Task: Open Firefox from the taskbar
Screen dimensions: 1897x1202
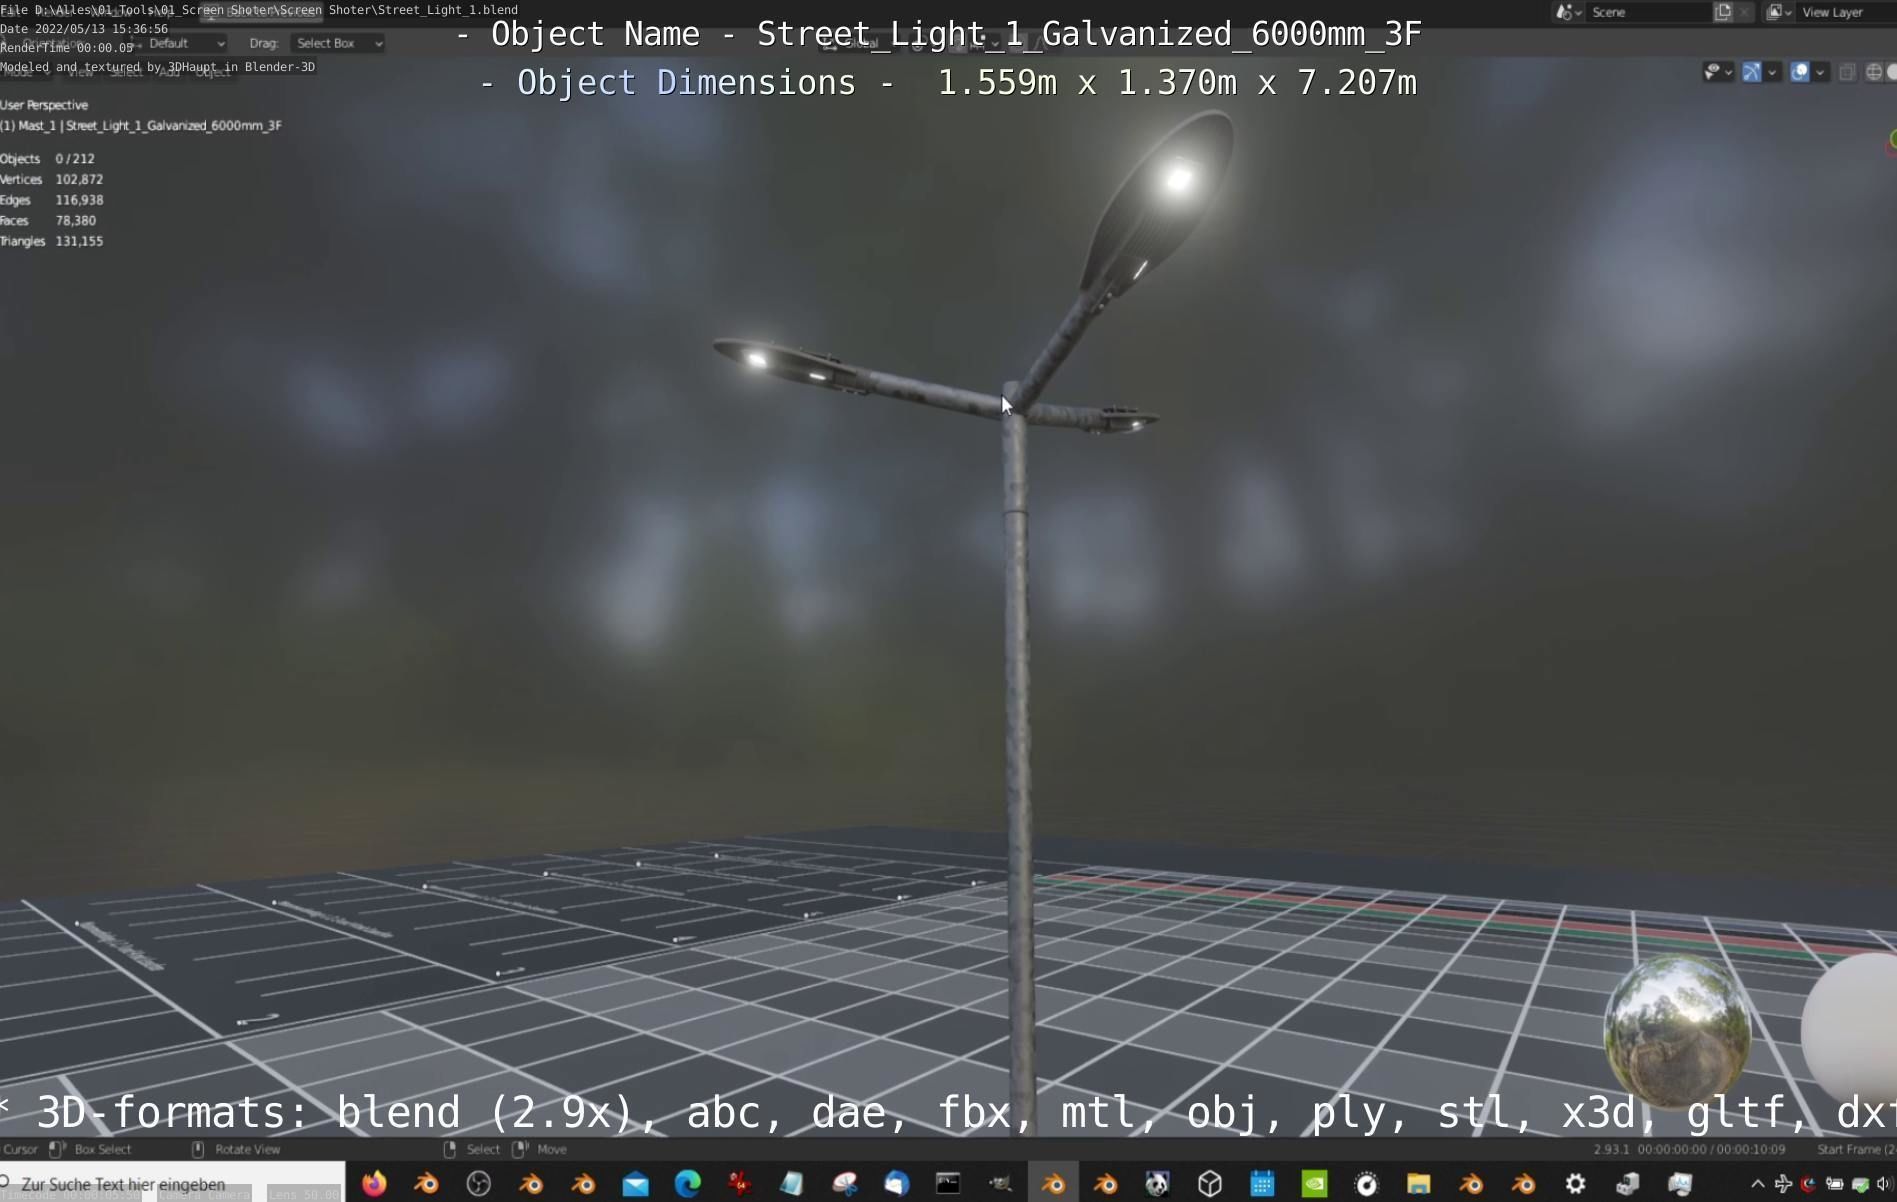Action: (374, 1184)
